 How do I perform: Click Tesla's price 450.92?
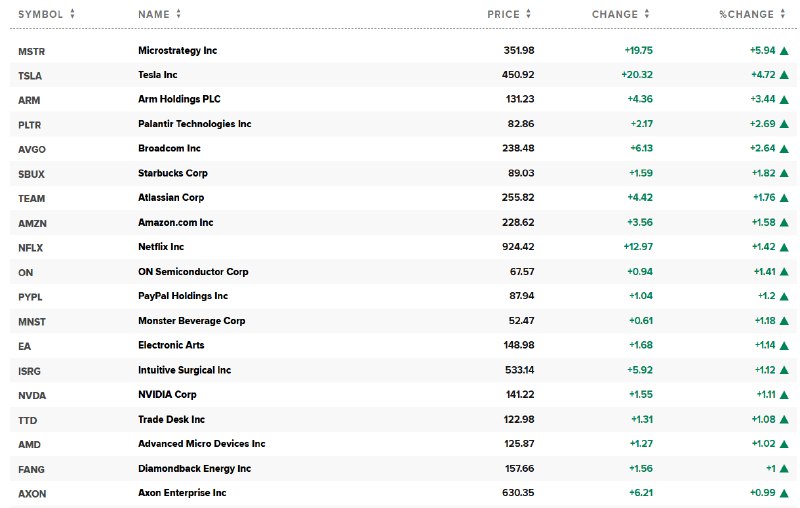pos(518,74)
